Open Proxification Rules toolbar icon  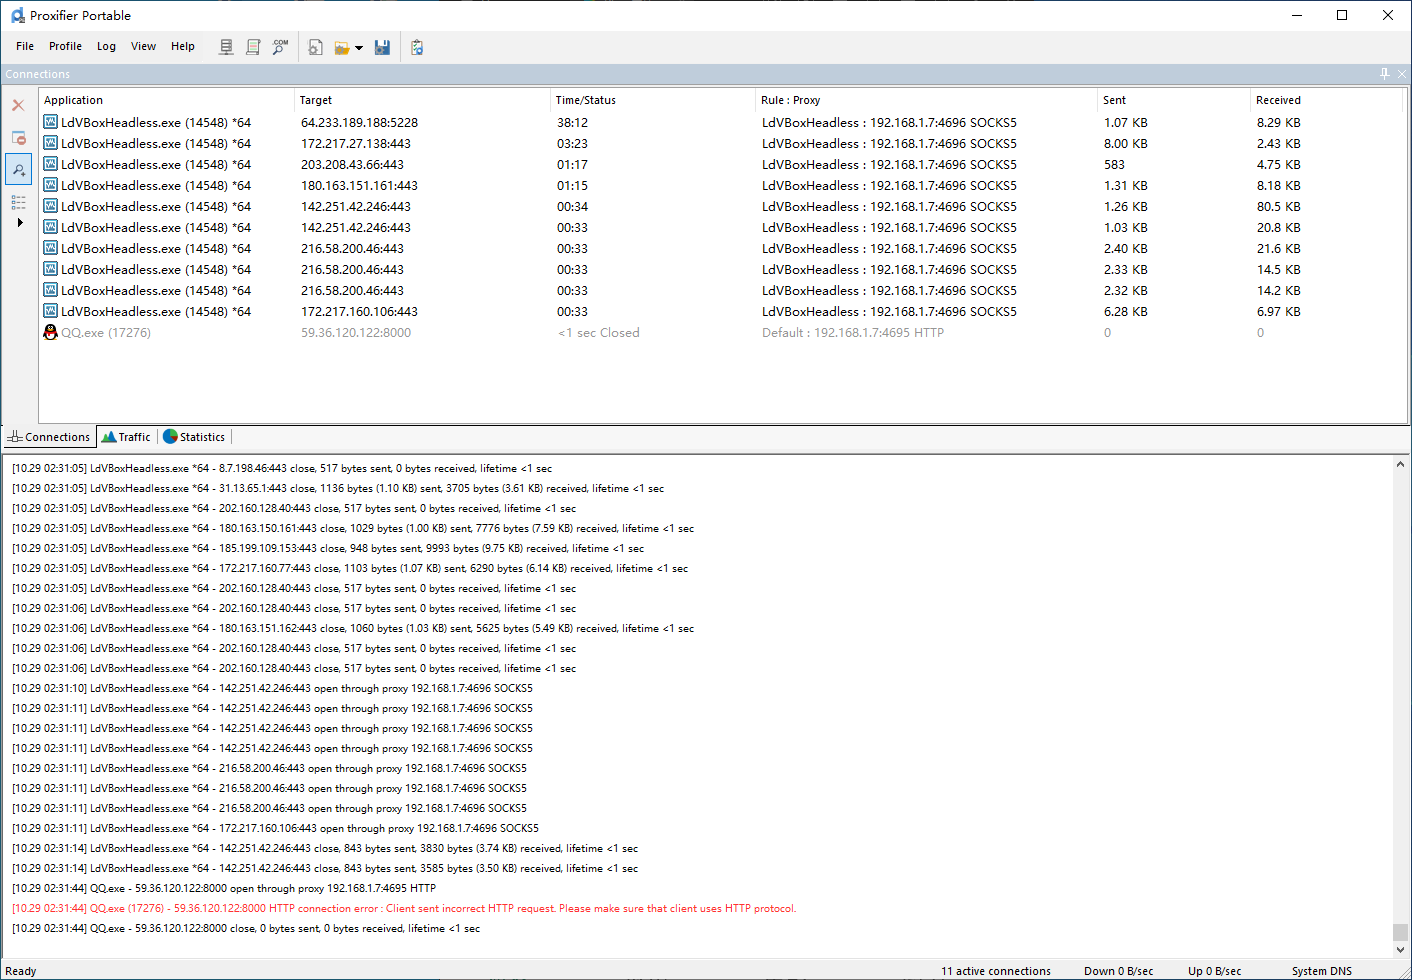pyautogui.click(x=253, y=47)
